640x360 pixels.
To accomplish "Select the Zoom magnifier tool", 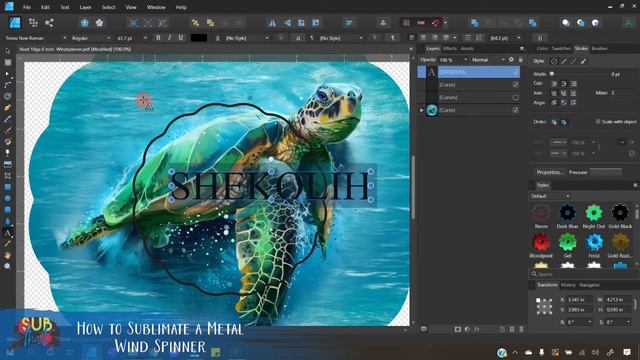I will click(7, 266).
